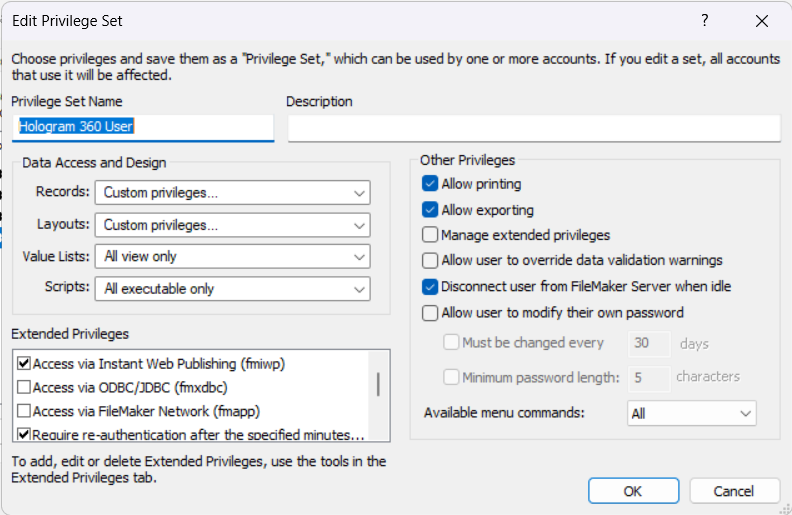Click the Extended Privileges list scrollbar
This screenshot has width=792, height=515.
point(377,385)
